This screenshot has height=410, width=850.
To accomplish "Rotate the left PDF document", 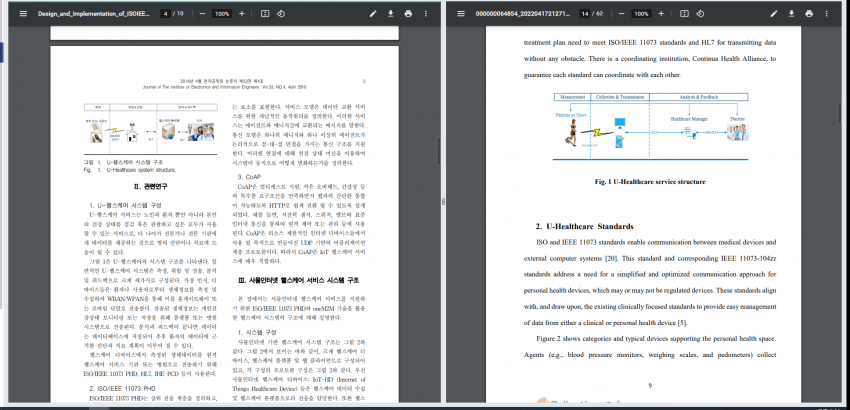I will click(281, 14).
